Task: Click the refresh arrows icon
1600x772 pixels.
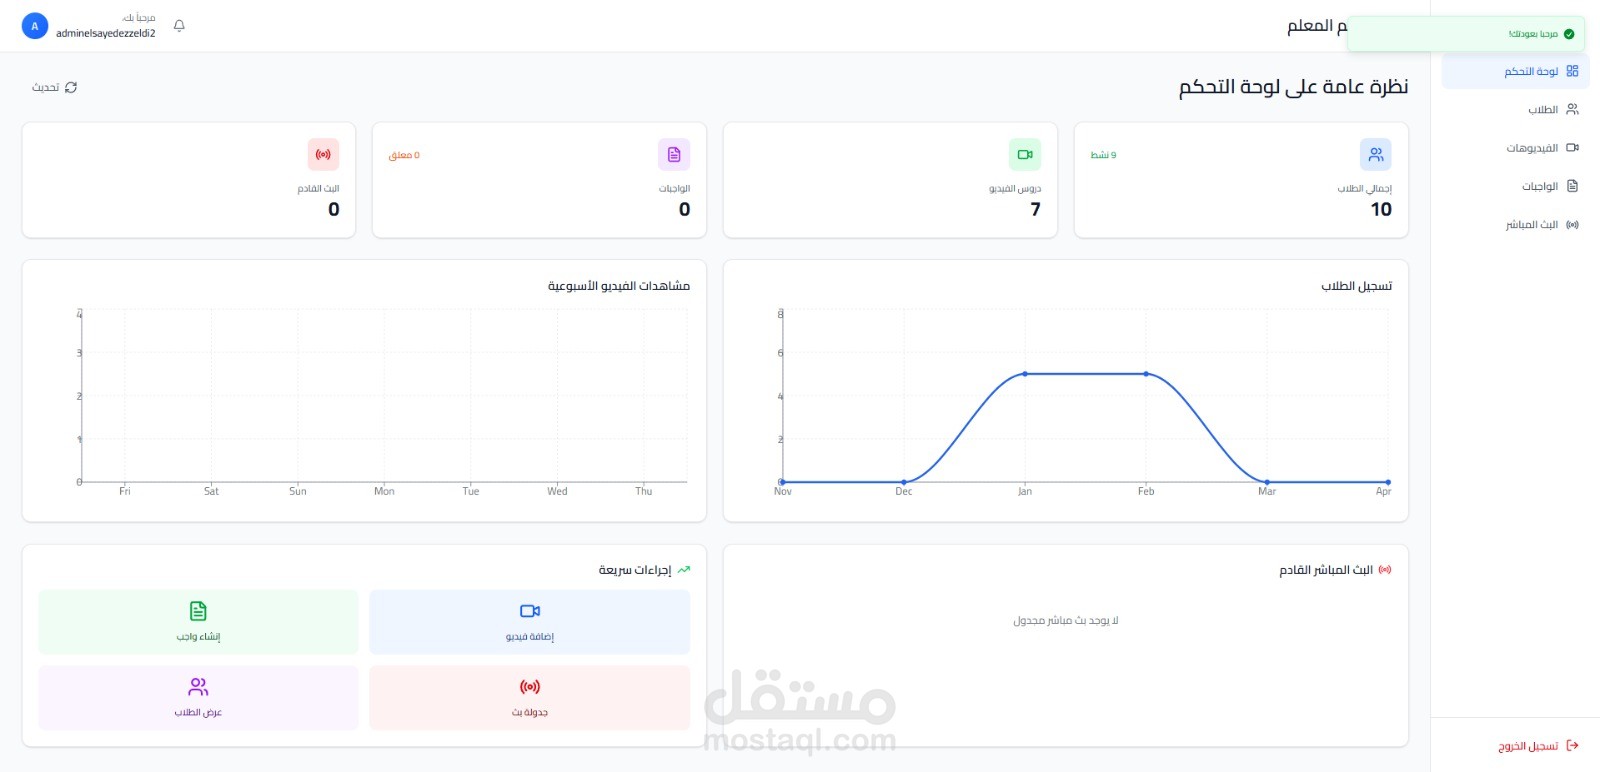Action: [x=71, y=88]
